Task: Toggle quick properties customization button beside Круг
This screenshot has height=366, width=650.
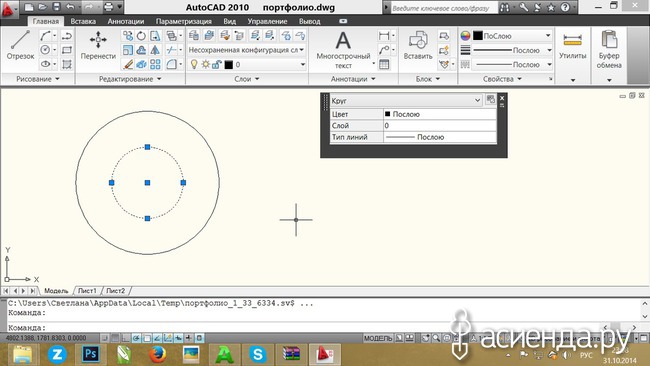Action: pyautogui.click(x=491, y=99)
